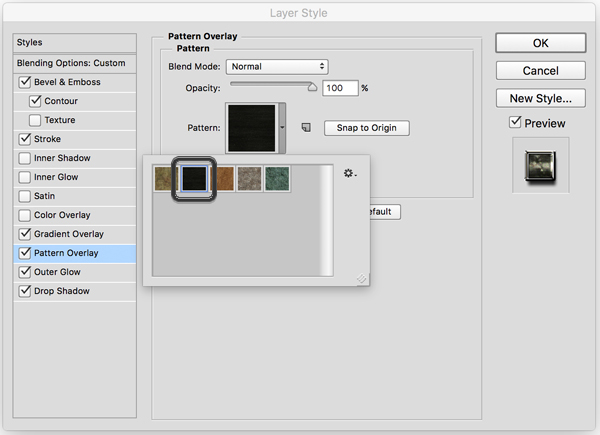The height and width of the screenshot is (435, 600).
Task: Select the gray stone pattern swatch
Action: pyautogui.click(x=249, y=179)
